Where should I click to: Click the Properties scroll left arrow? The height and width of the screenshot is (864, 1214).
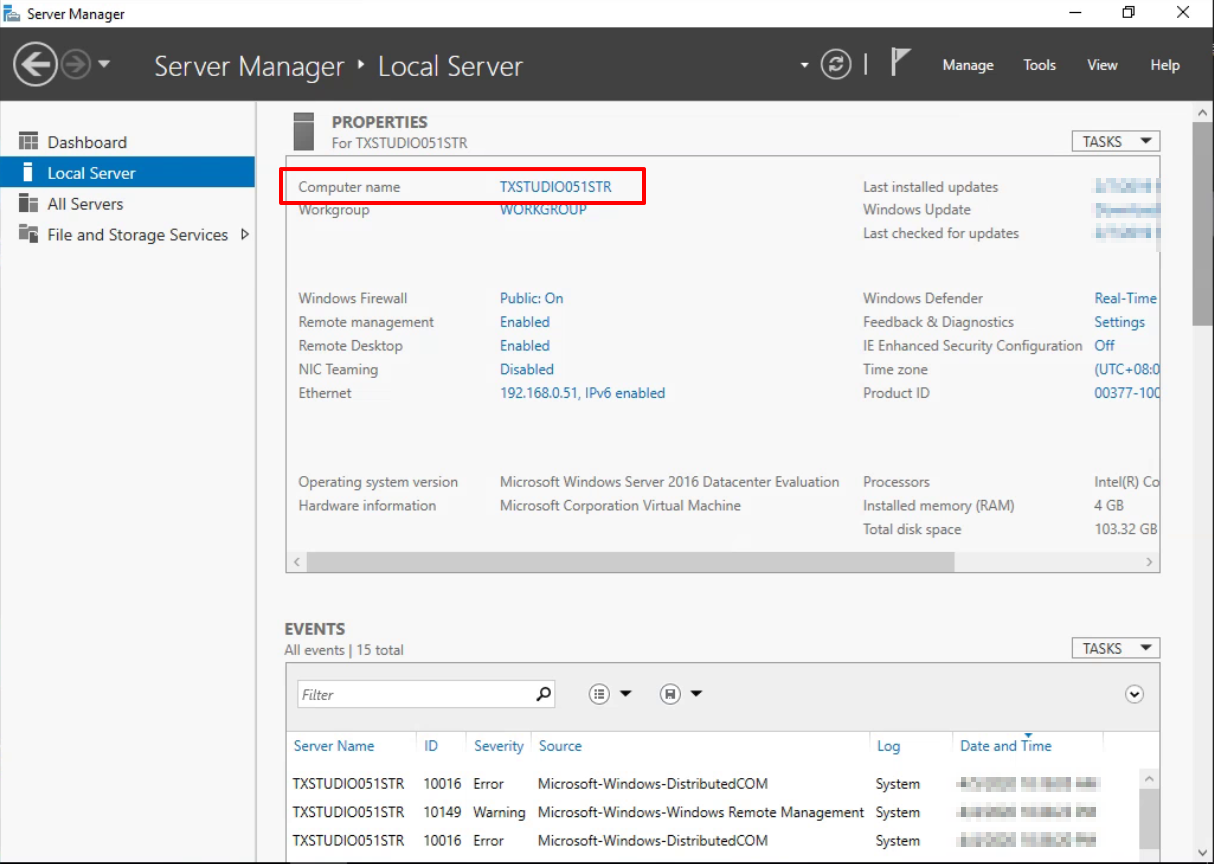[x=296, y=562]
